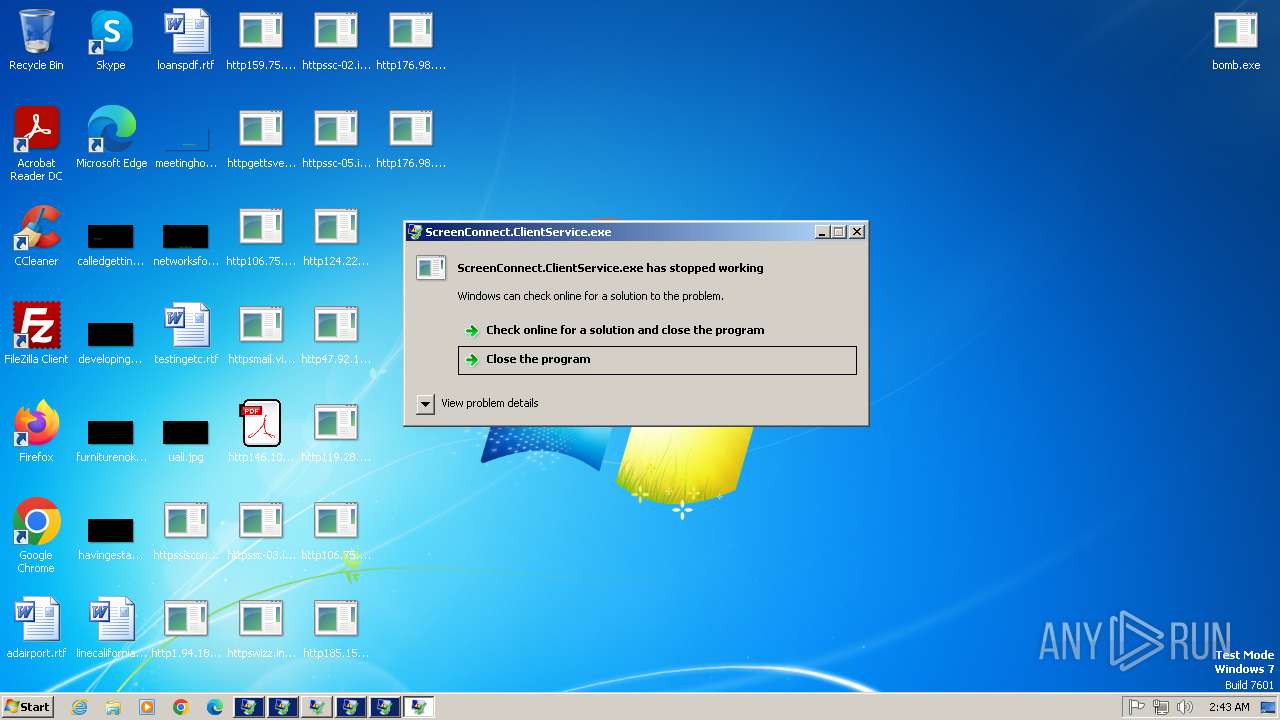This screenshot has width=1280, height=720.
Task: Open Microsoft Edge desktop shortcut
Action: point(111,138)
